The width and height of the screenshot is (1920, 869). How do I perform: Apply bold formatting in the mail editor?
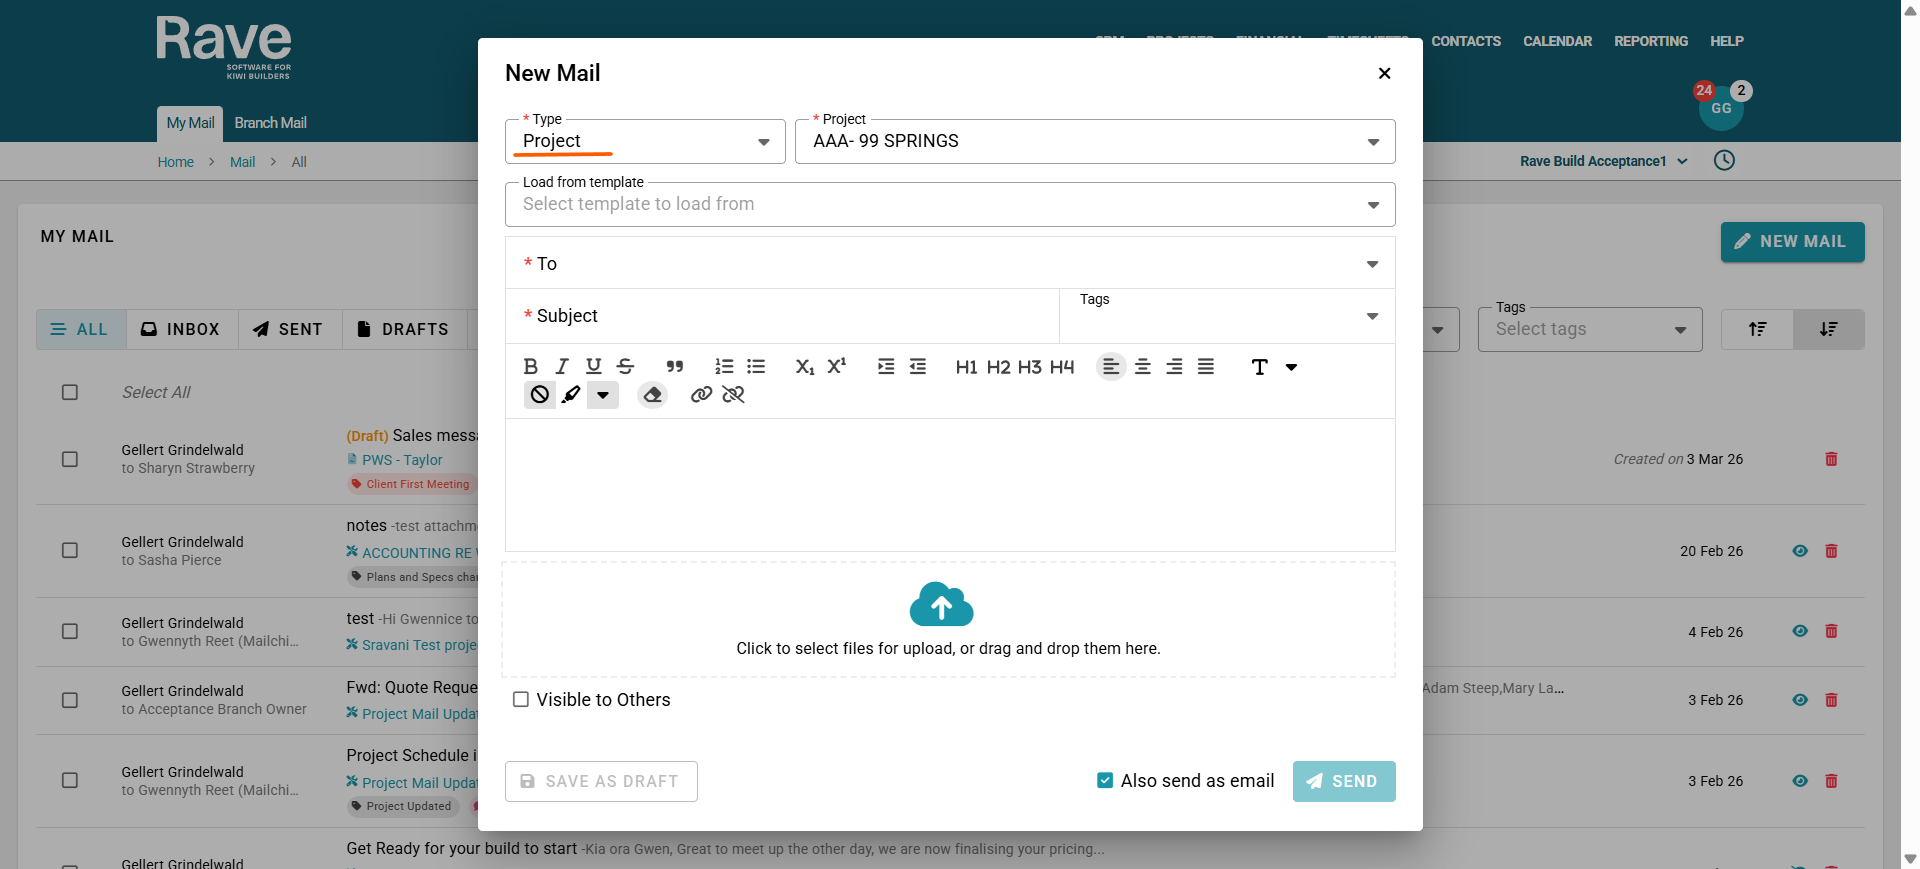(x=531, y=367)
